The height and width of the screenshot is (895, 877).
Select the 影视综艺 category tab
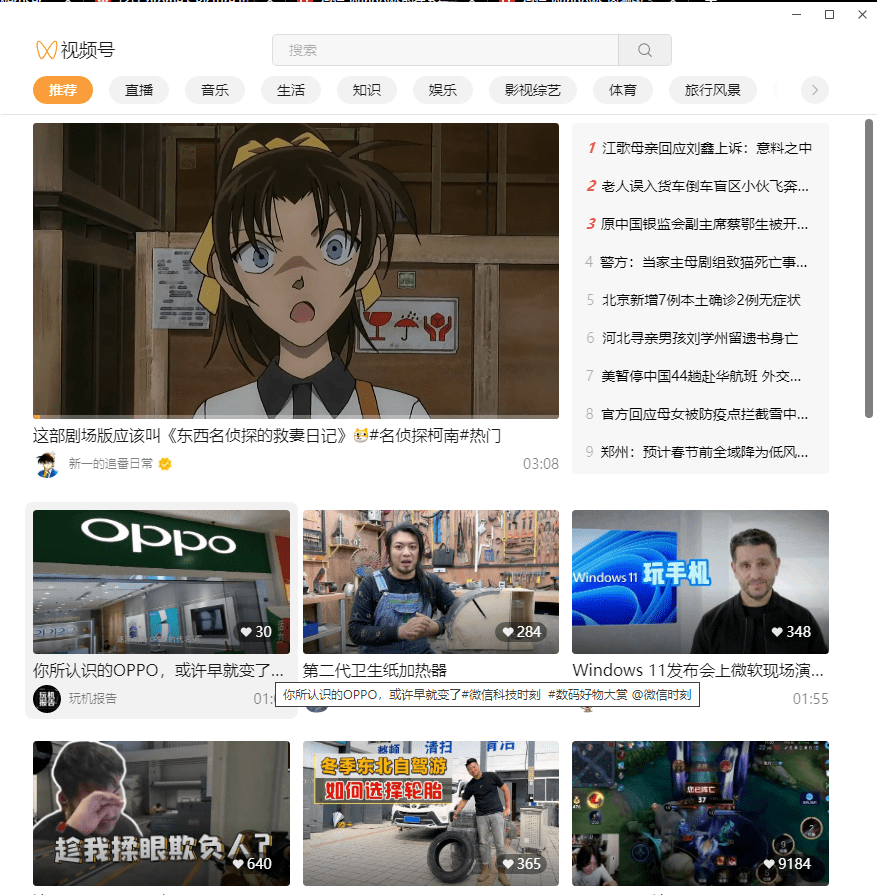click(532, 90)
